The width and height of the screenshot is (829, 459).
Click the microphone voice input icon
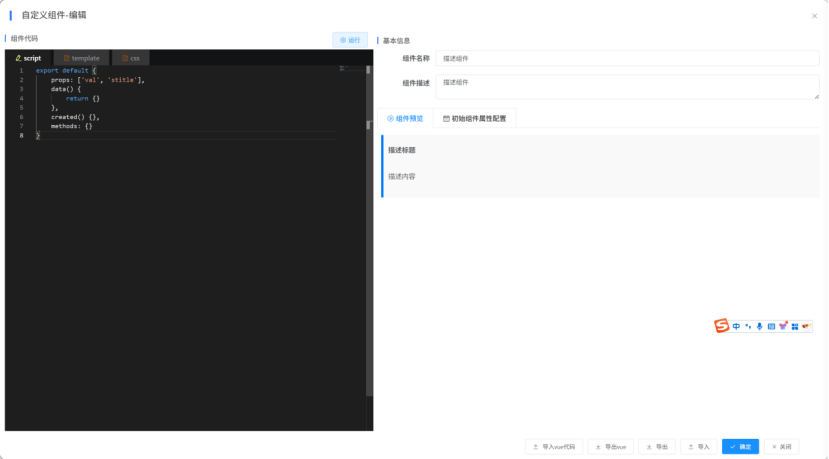pos(759,326)
